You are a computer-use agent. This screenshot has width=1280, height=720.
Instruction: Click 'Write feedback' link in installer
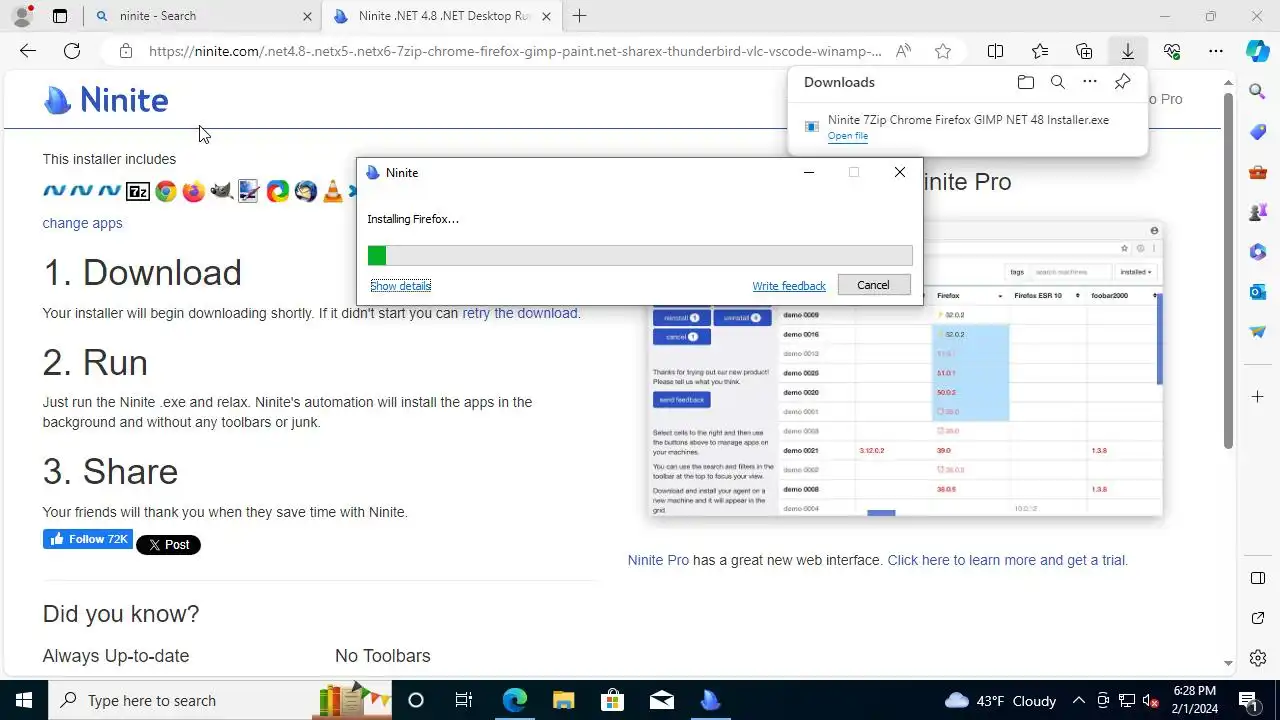point(789,286)
